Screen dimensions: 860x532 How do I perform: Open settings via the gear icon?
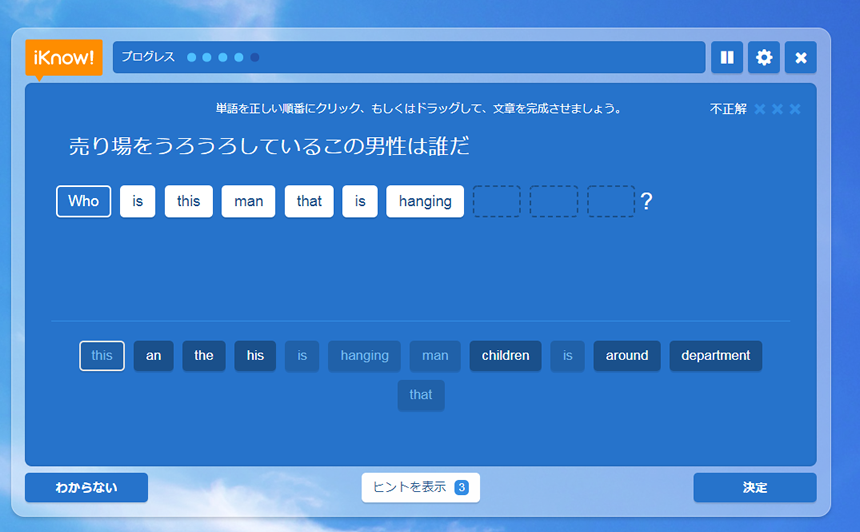[x=764, y=58]
